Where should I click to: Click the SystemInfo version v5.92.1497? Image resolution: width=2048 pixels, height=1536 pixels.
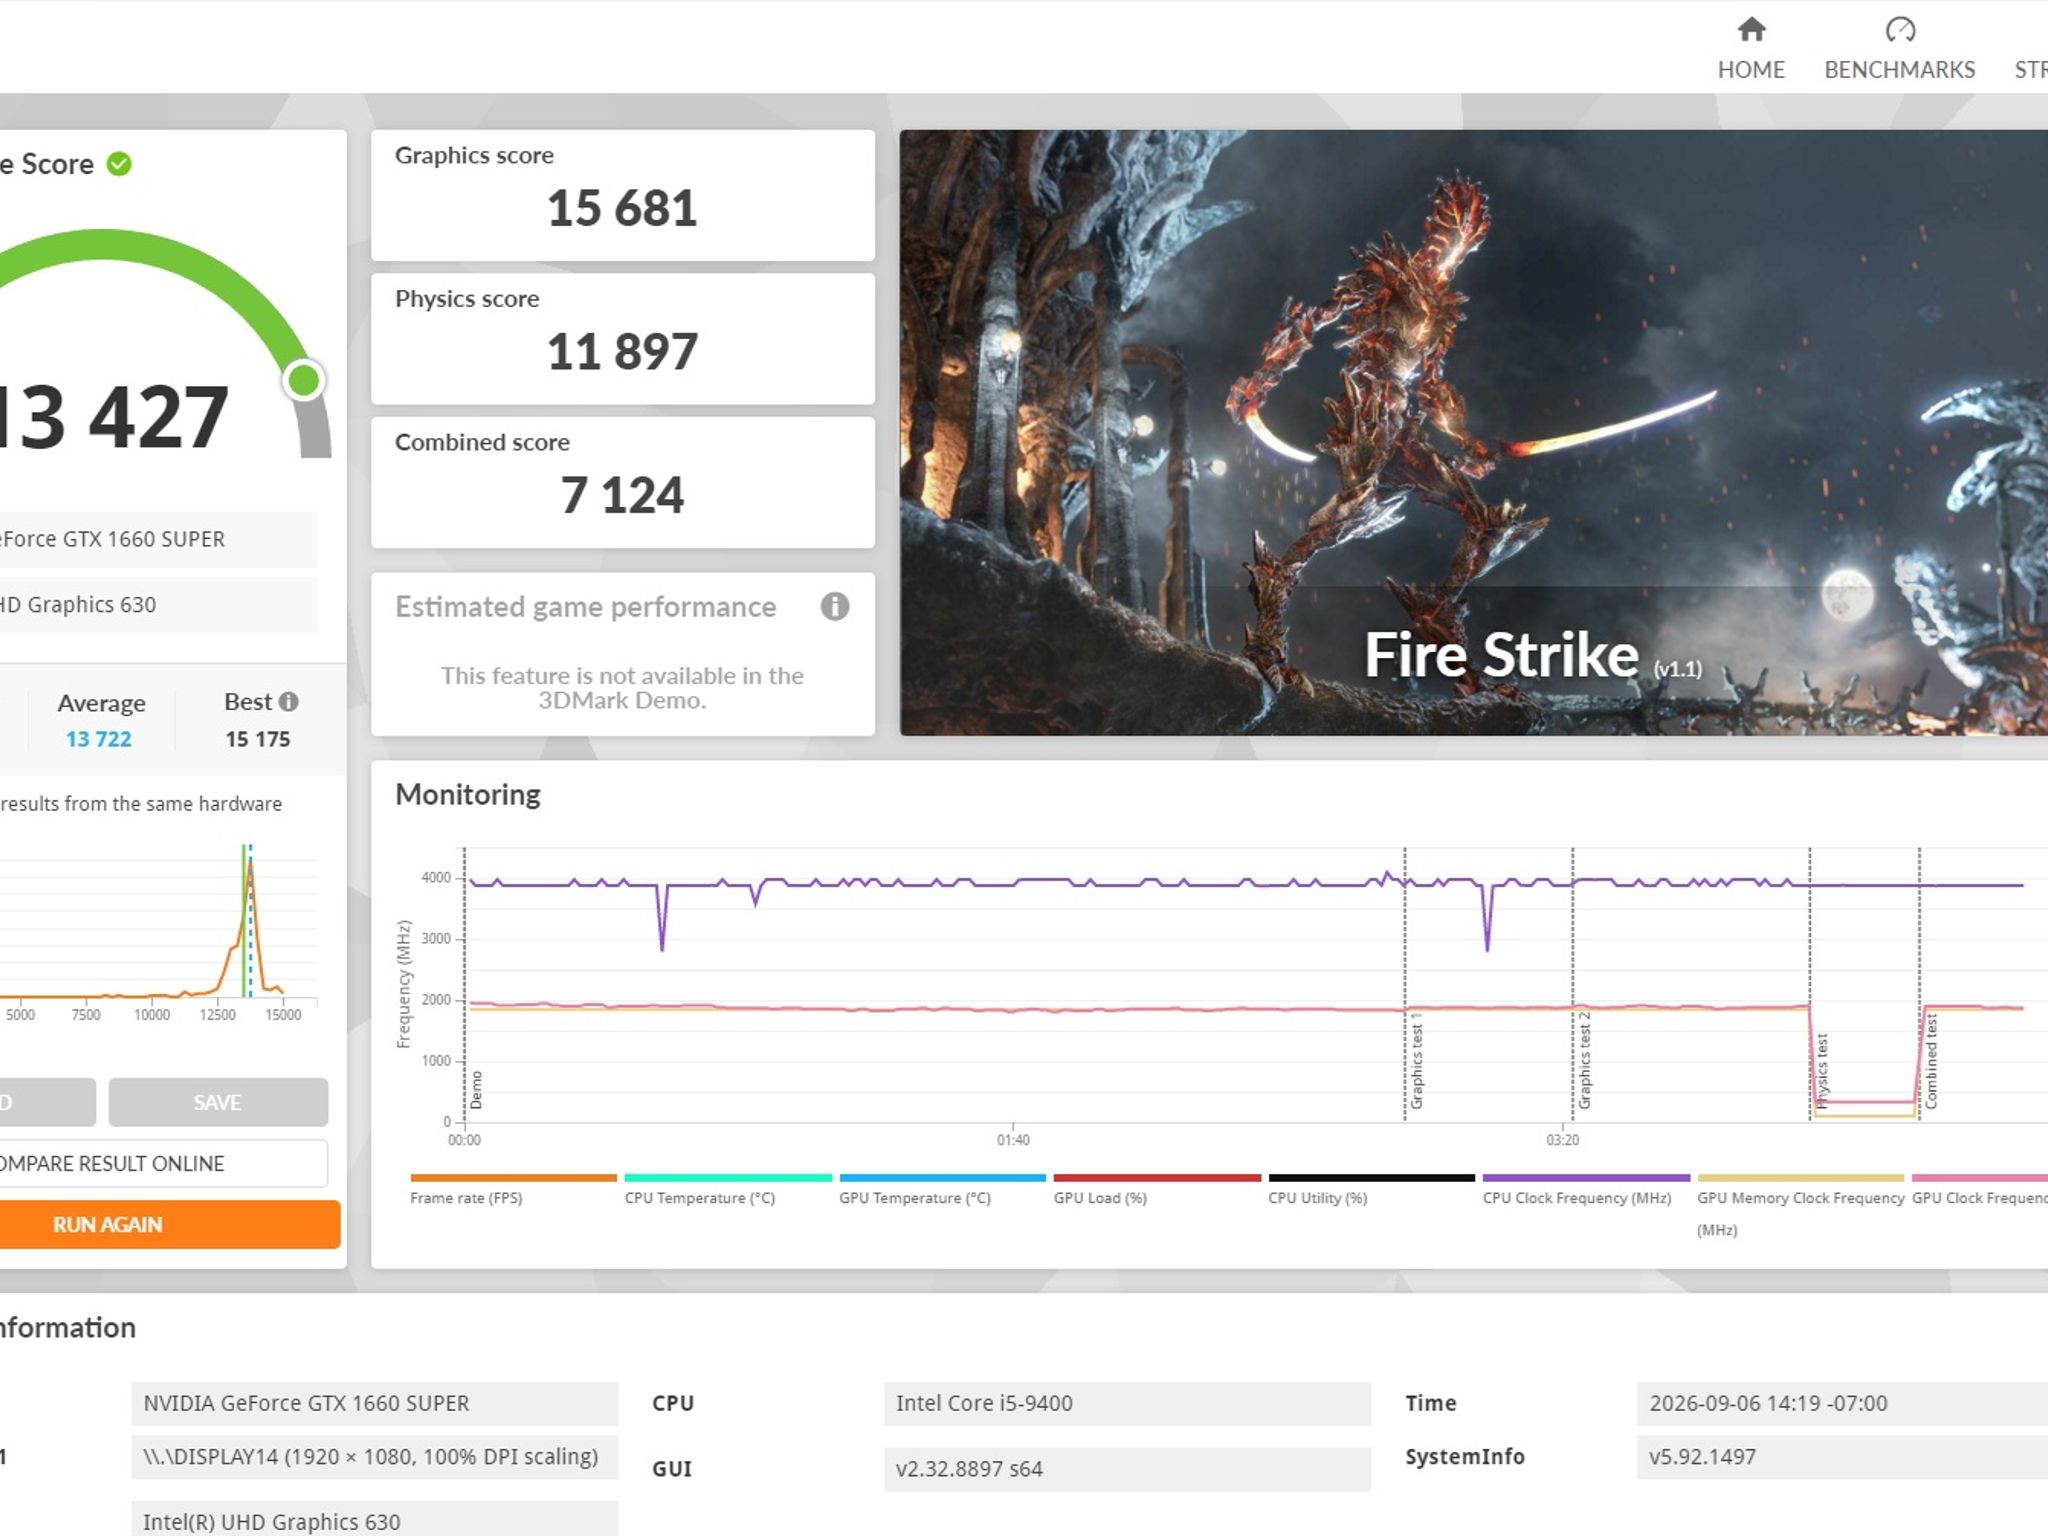pos(1842,1457)
